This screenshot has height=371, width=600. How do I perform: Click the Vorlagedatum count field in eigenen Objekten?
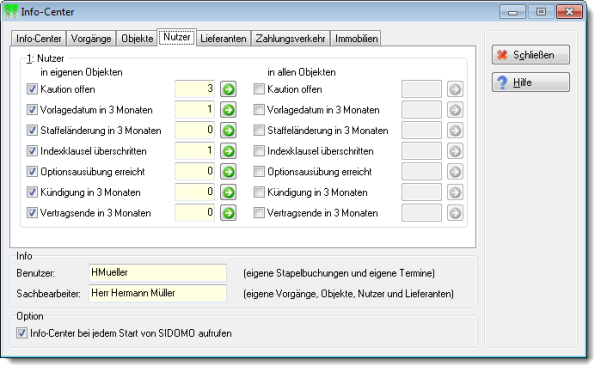[195, 110]
